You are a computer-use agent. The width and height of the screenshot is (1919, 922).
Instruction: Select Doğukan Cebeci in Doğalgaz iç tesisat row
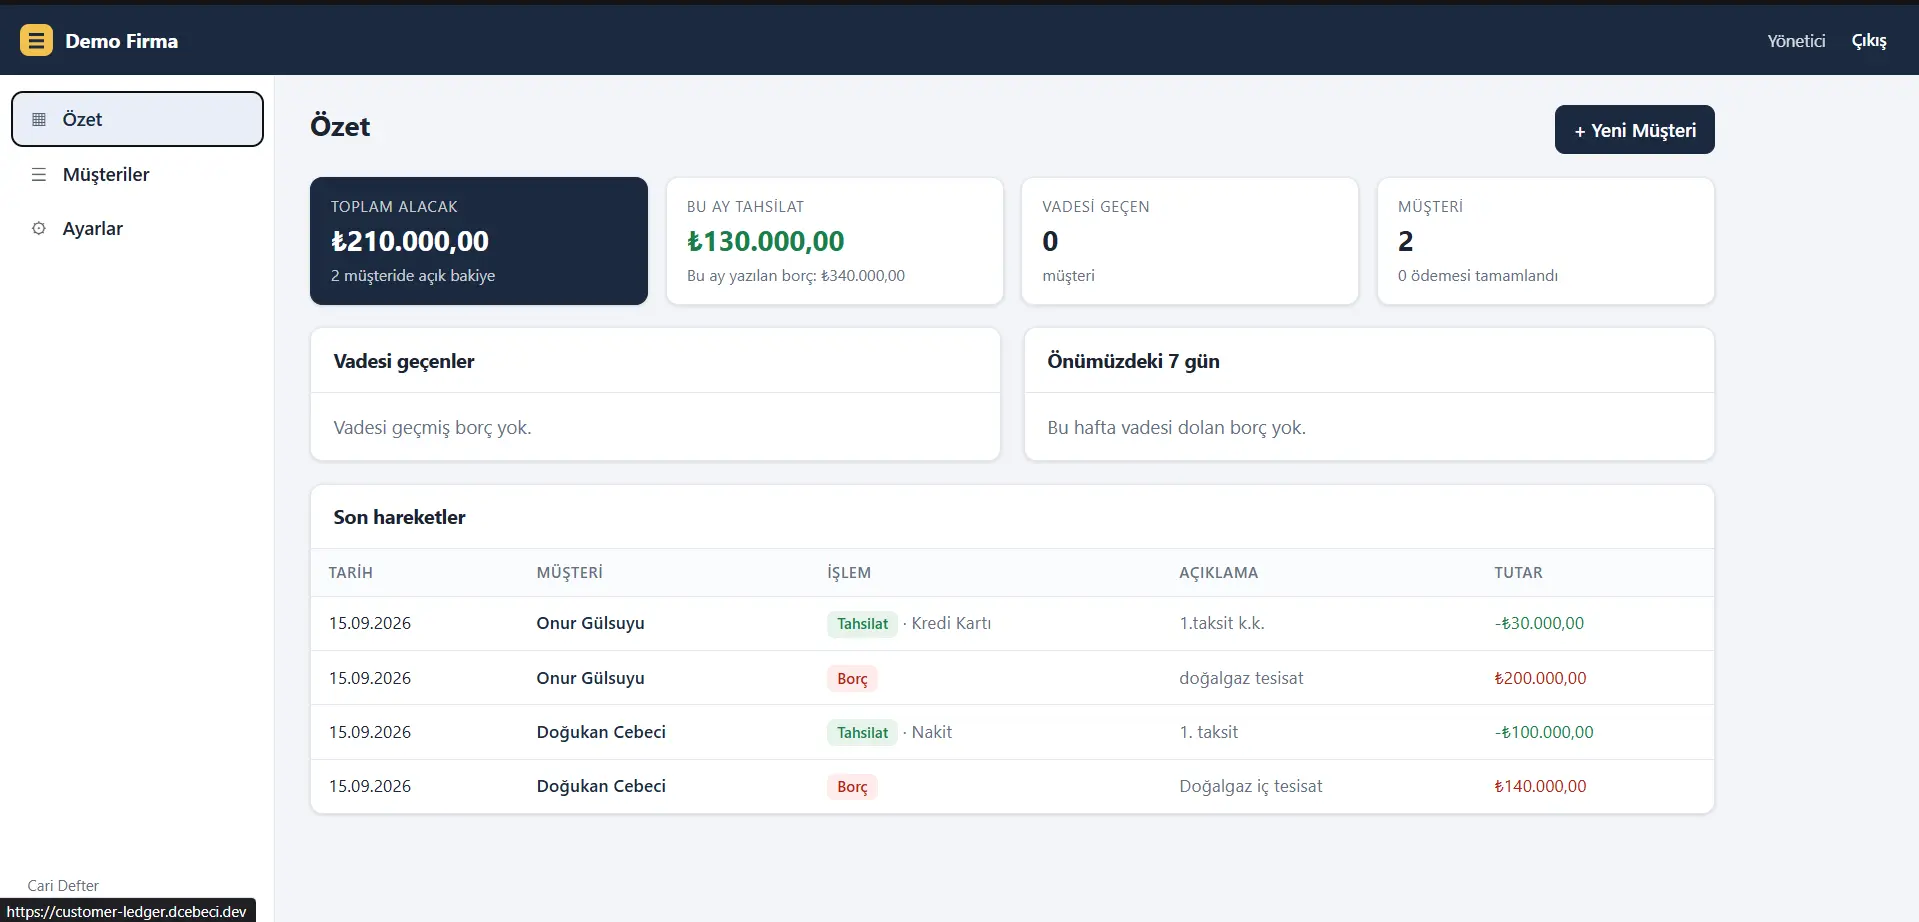click(x=601, y=786)
